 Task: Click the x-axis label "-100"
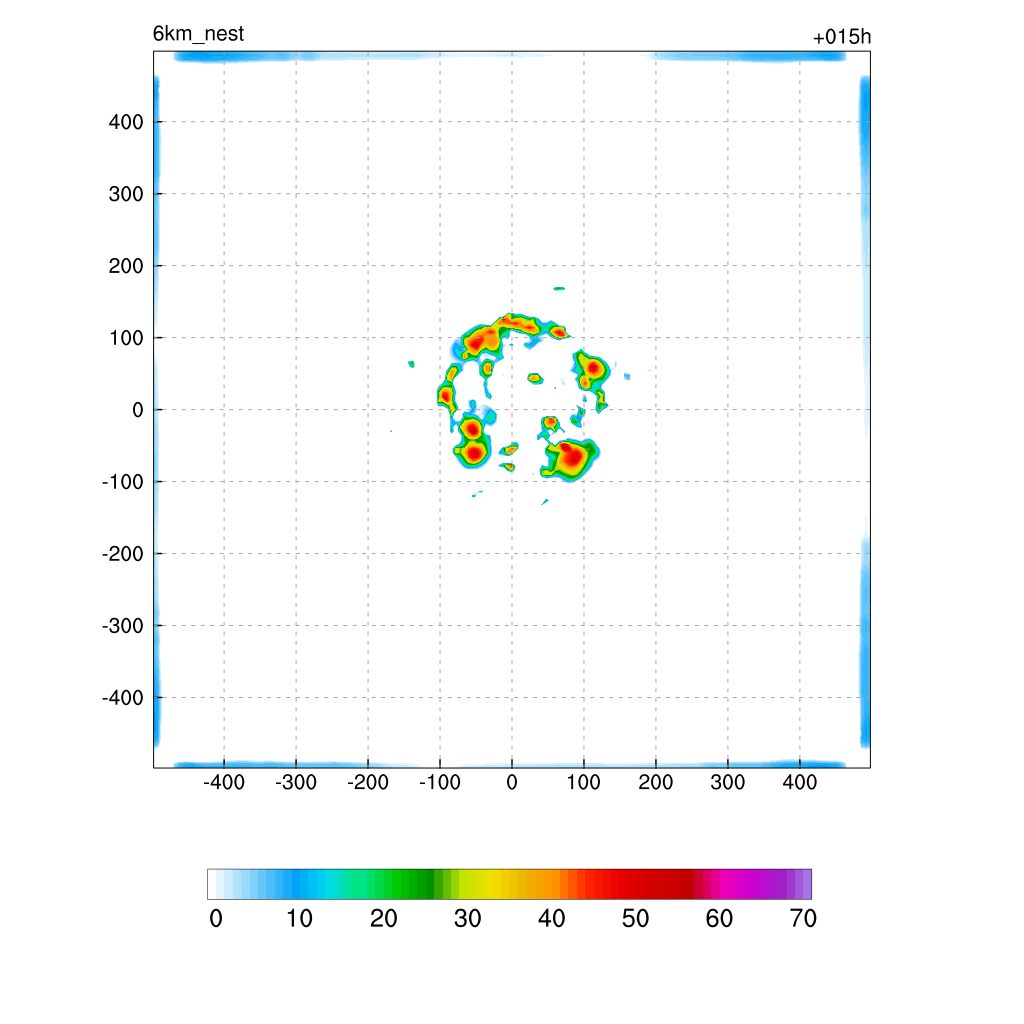[x=440, y=782]
